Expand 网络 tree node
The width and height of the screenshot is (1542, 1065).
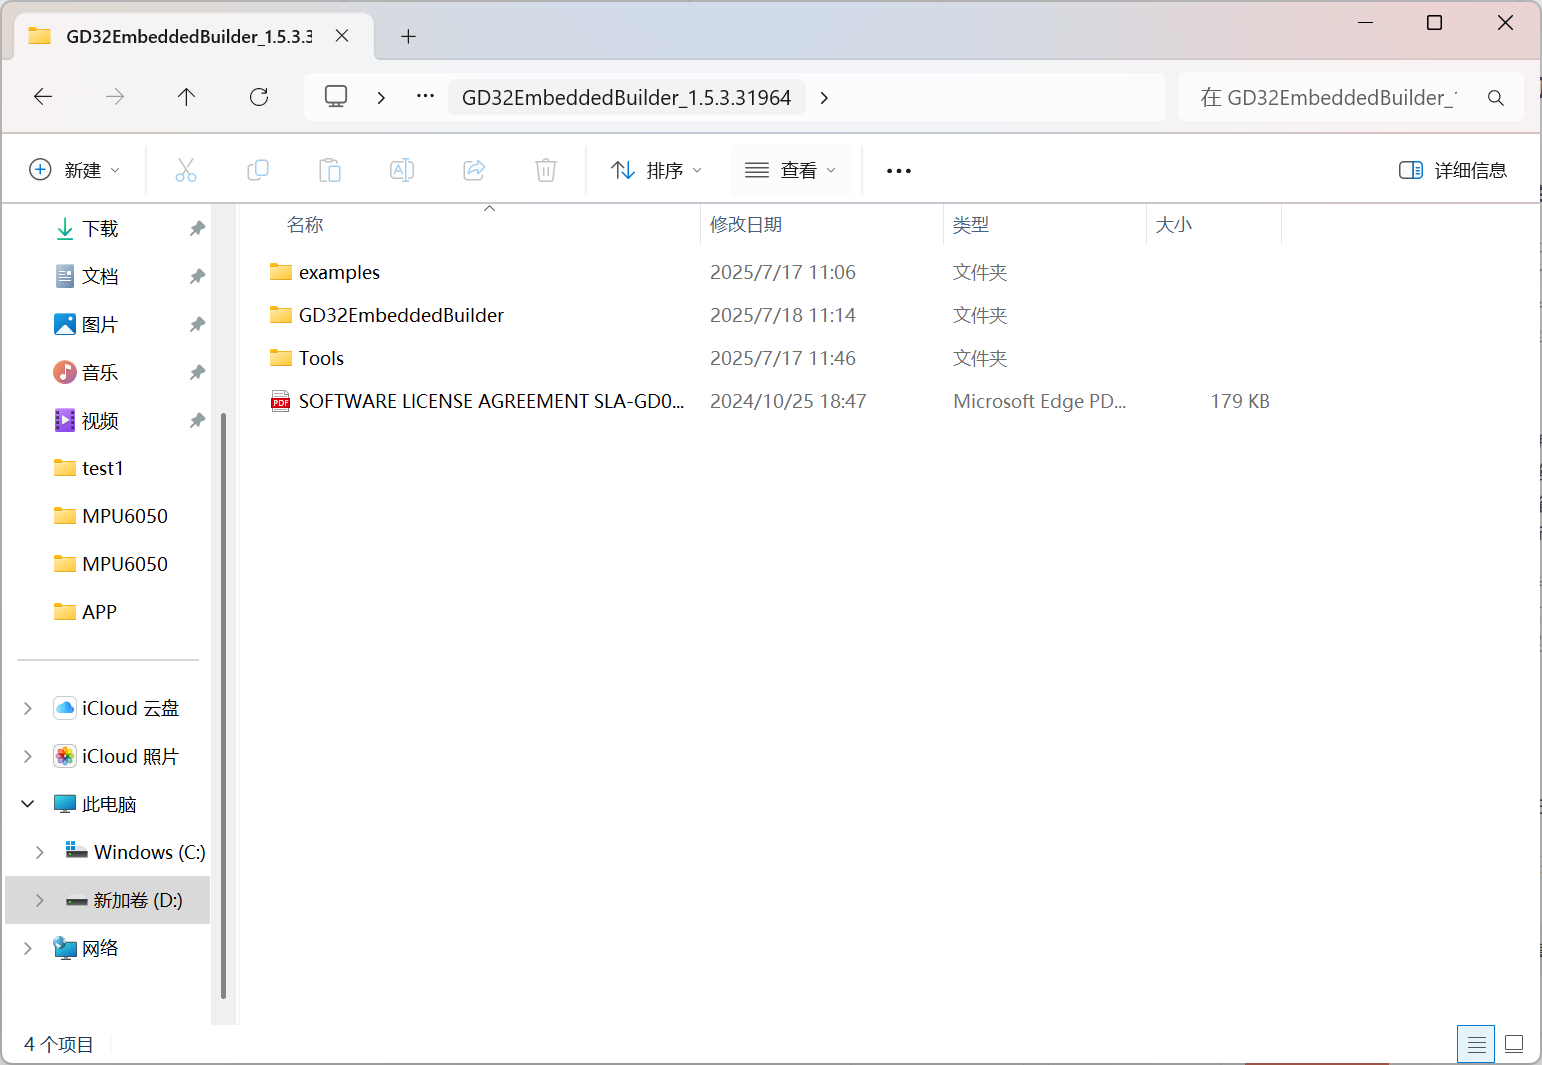(28, 948)
